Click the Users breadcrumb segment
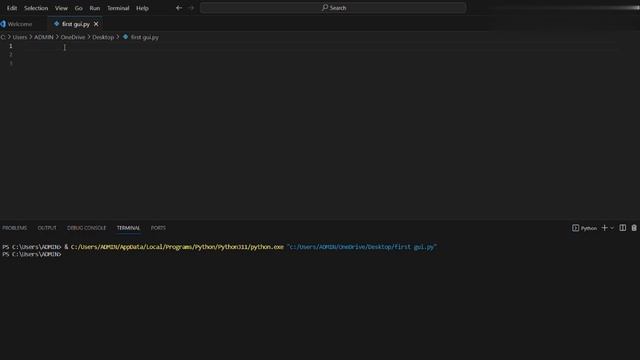Viewport: 640px width, 360px height. [x=20, y=37]
